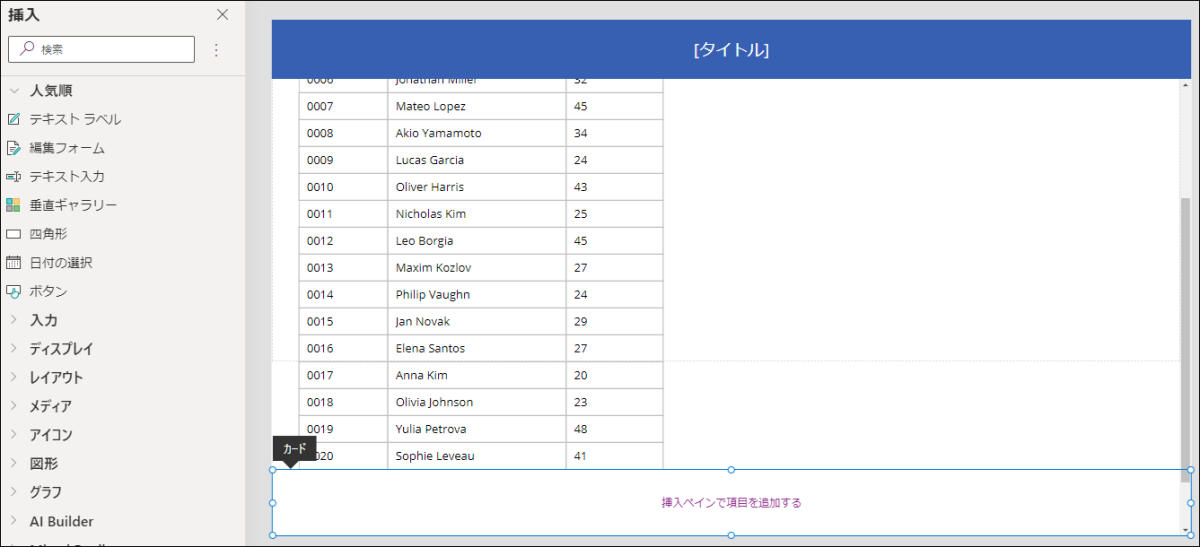
Task: Click age value 43 for Oliver Harris
Action: click(x=614, y=187)
